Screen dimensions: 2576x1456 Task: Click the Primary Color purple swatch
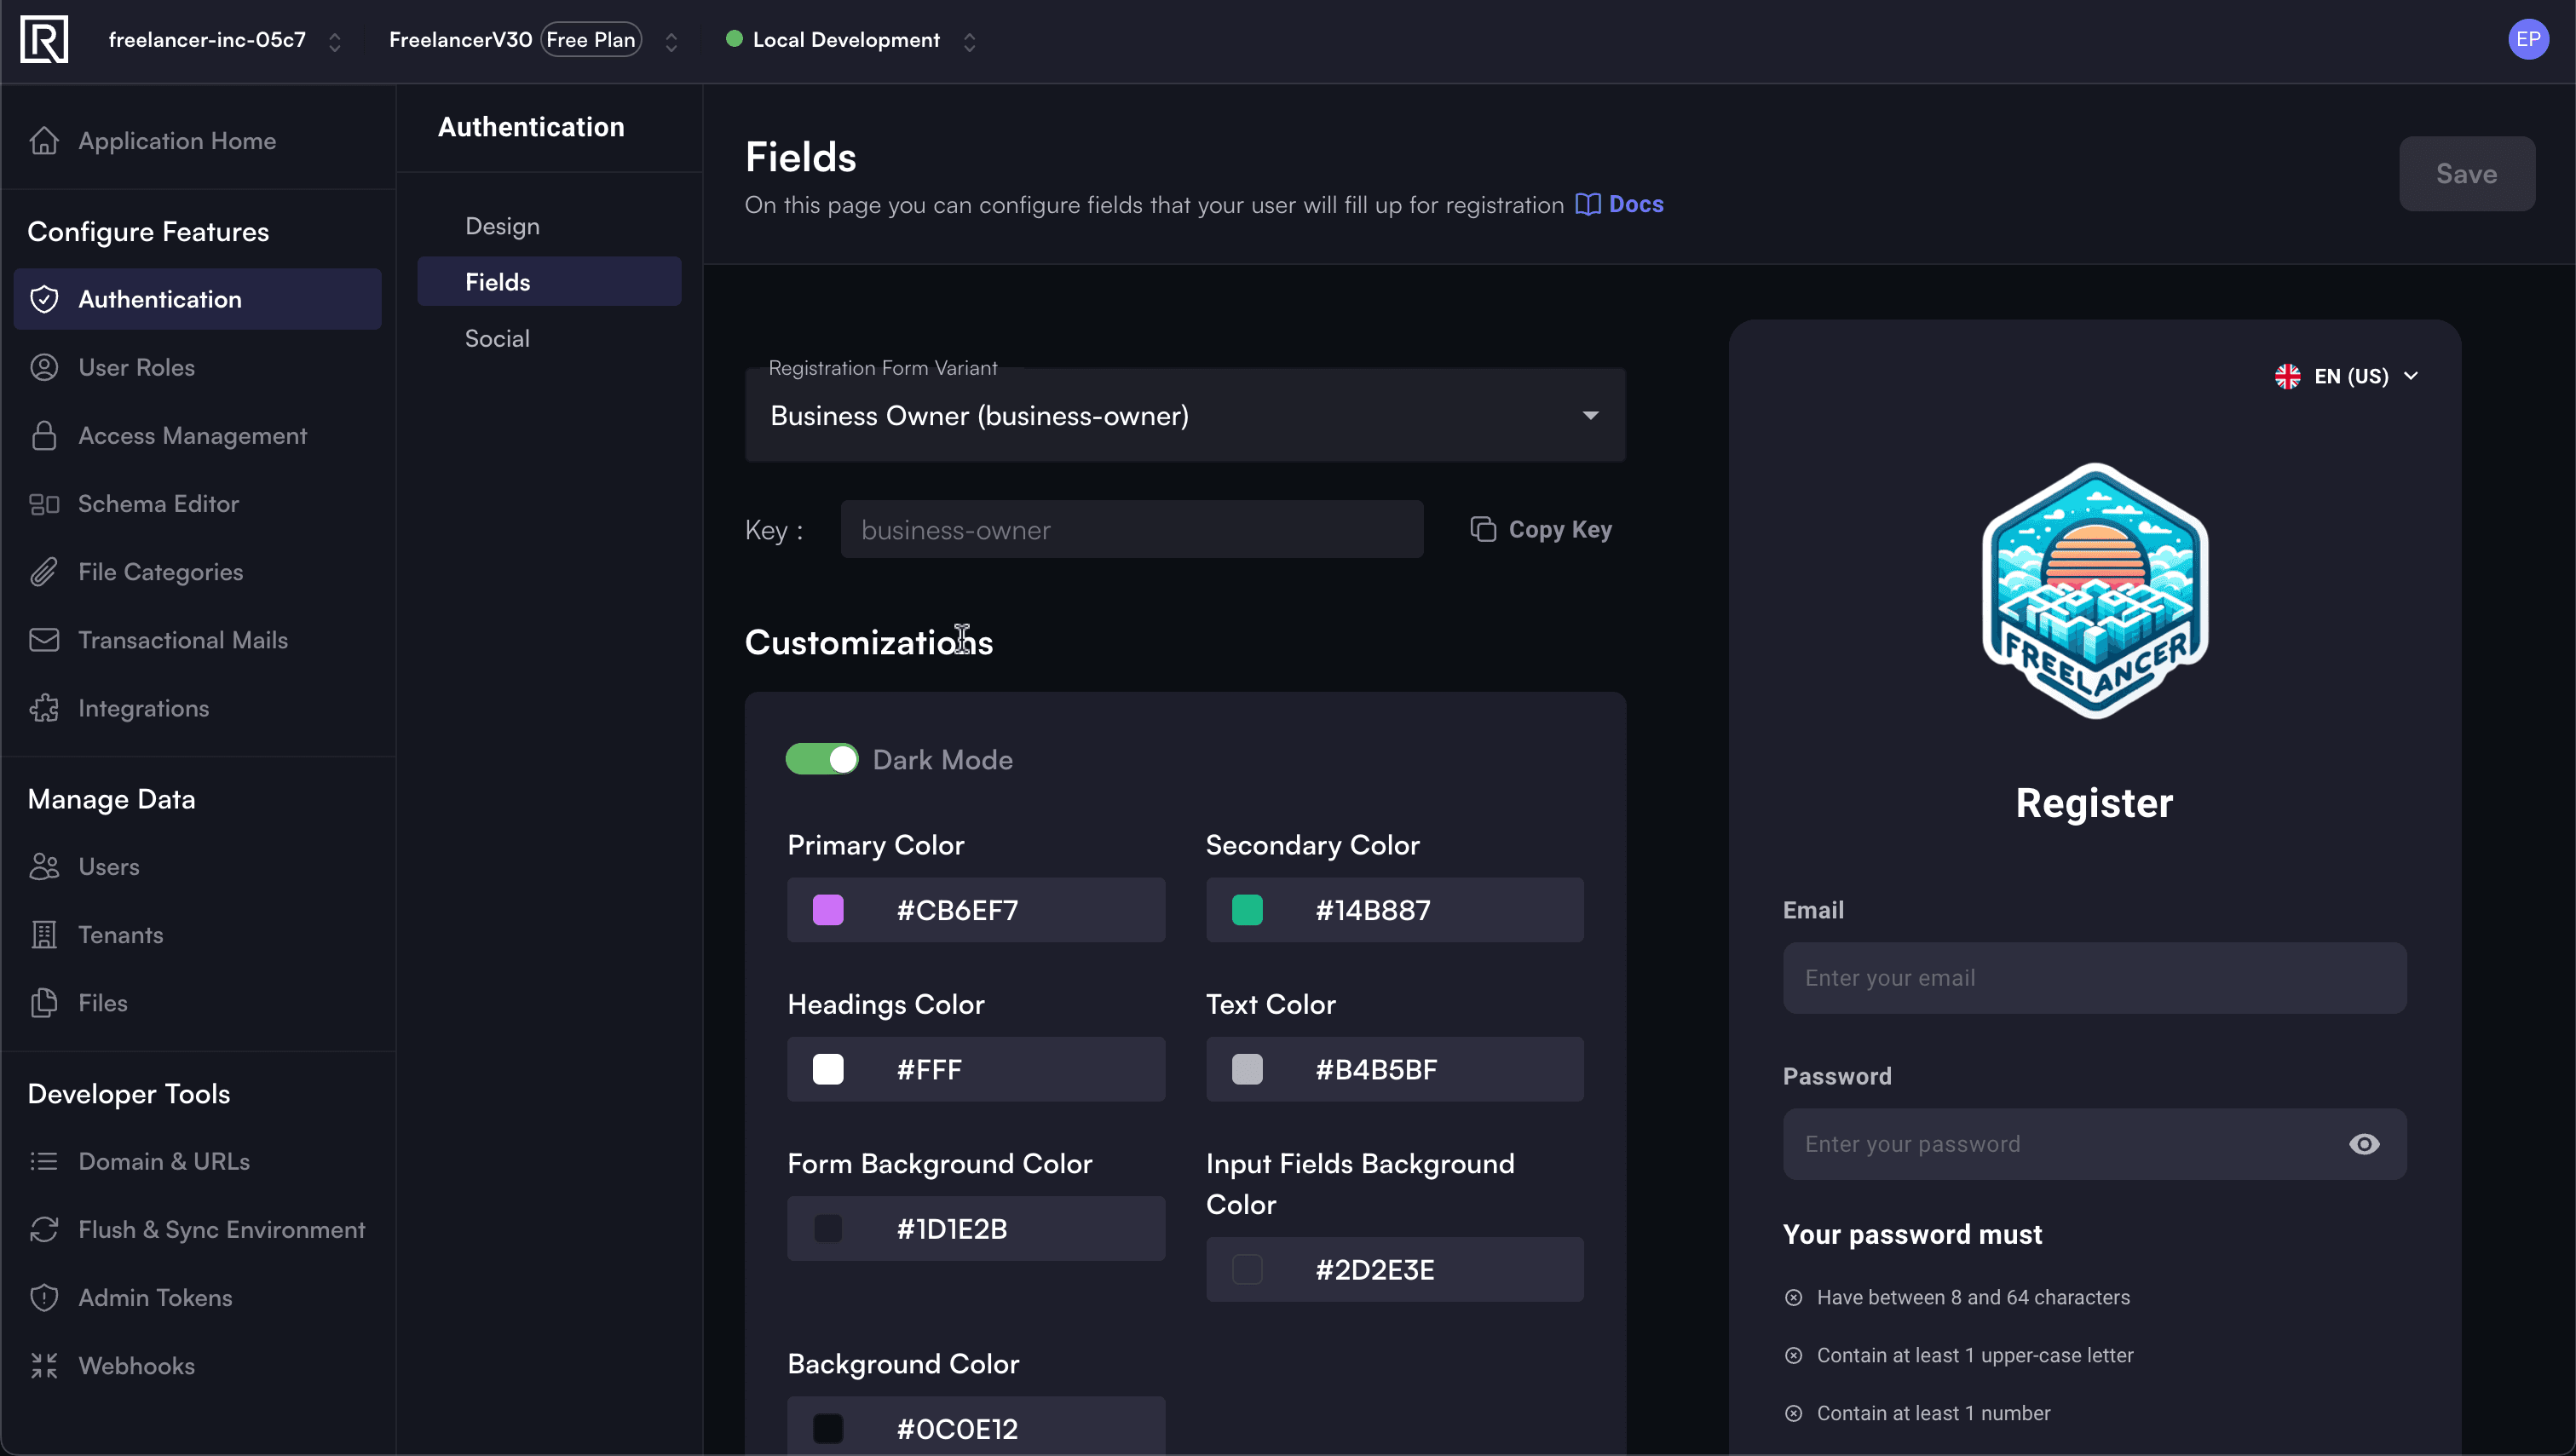click(828, 910)
